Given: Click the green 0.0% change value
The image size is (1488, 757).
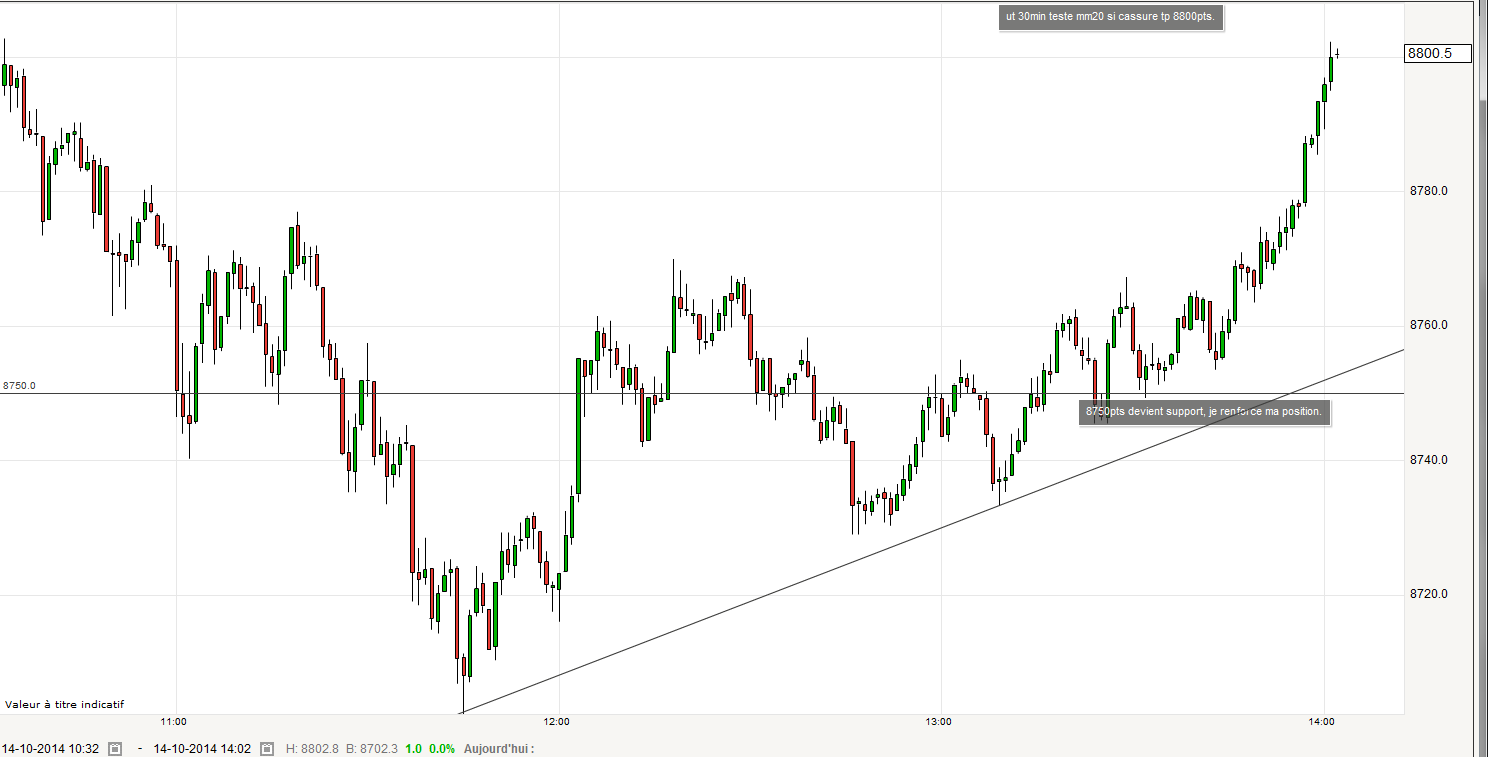Looking at the screenshot, I should click(440, 748).
